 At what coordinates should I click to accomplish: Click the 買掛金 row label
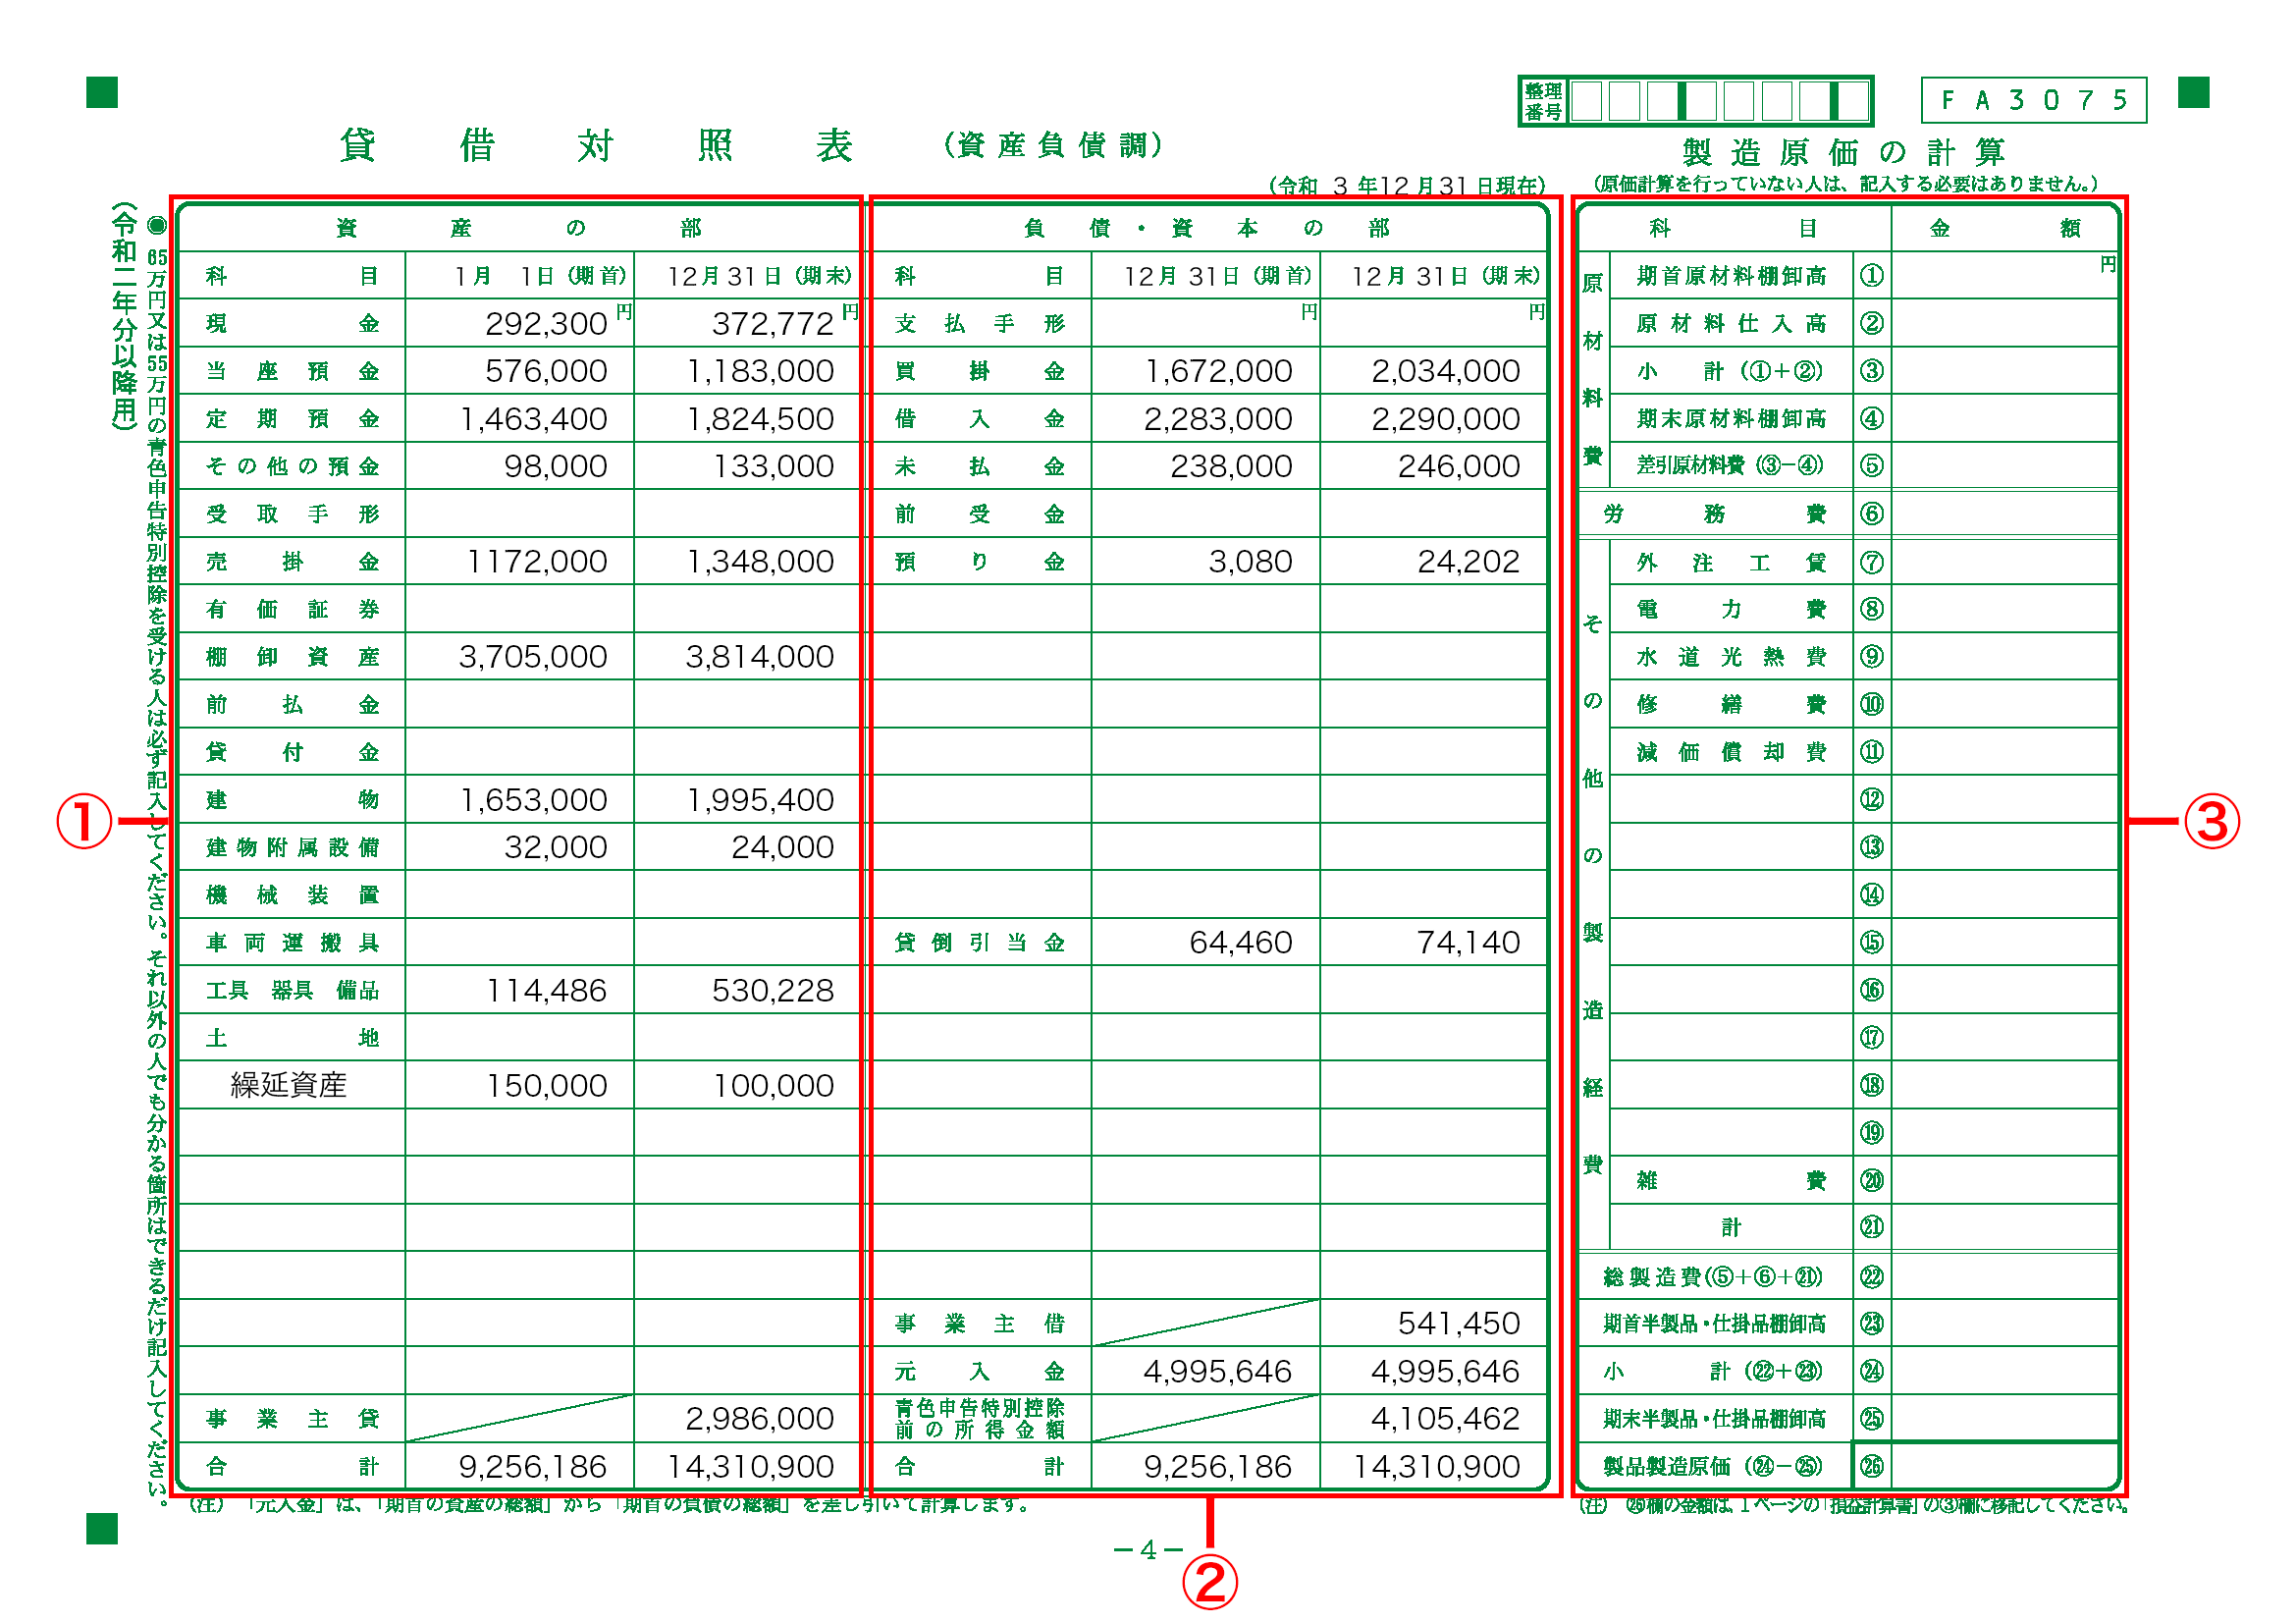tap(980, 371)
